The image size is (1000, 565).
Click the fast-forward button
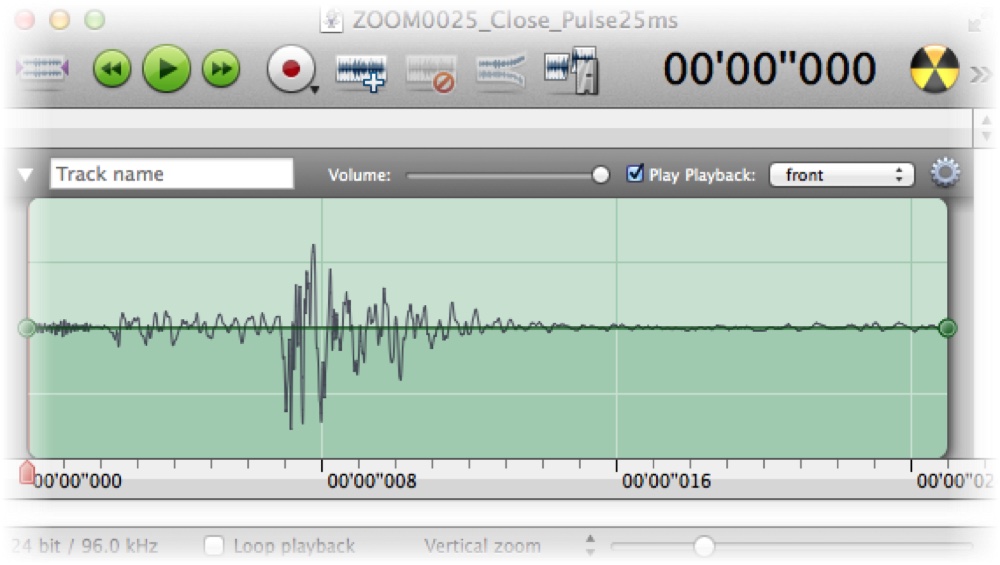221,68
